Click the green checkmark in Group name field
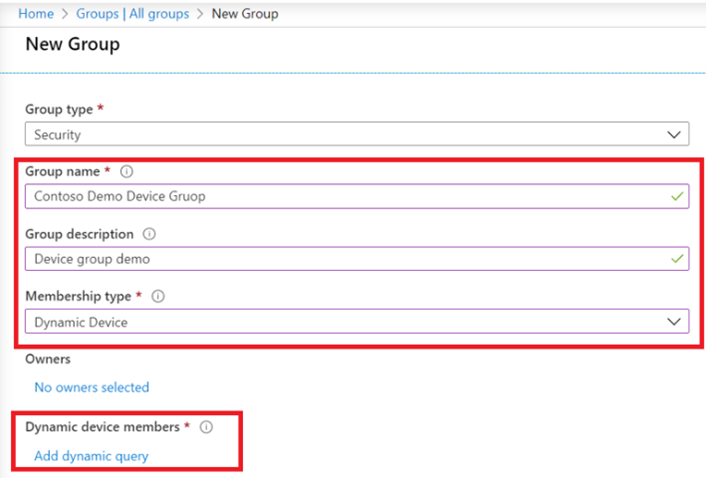706x478 pixels. 677,196
